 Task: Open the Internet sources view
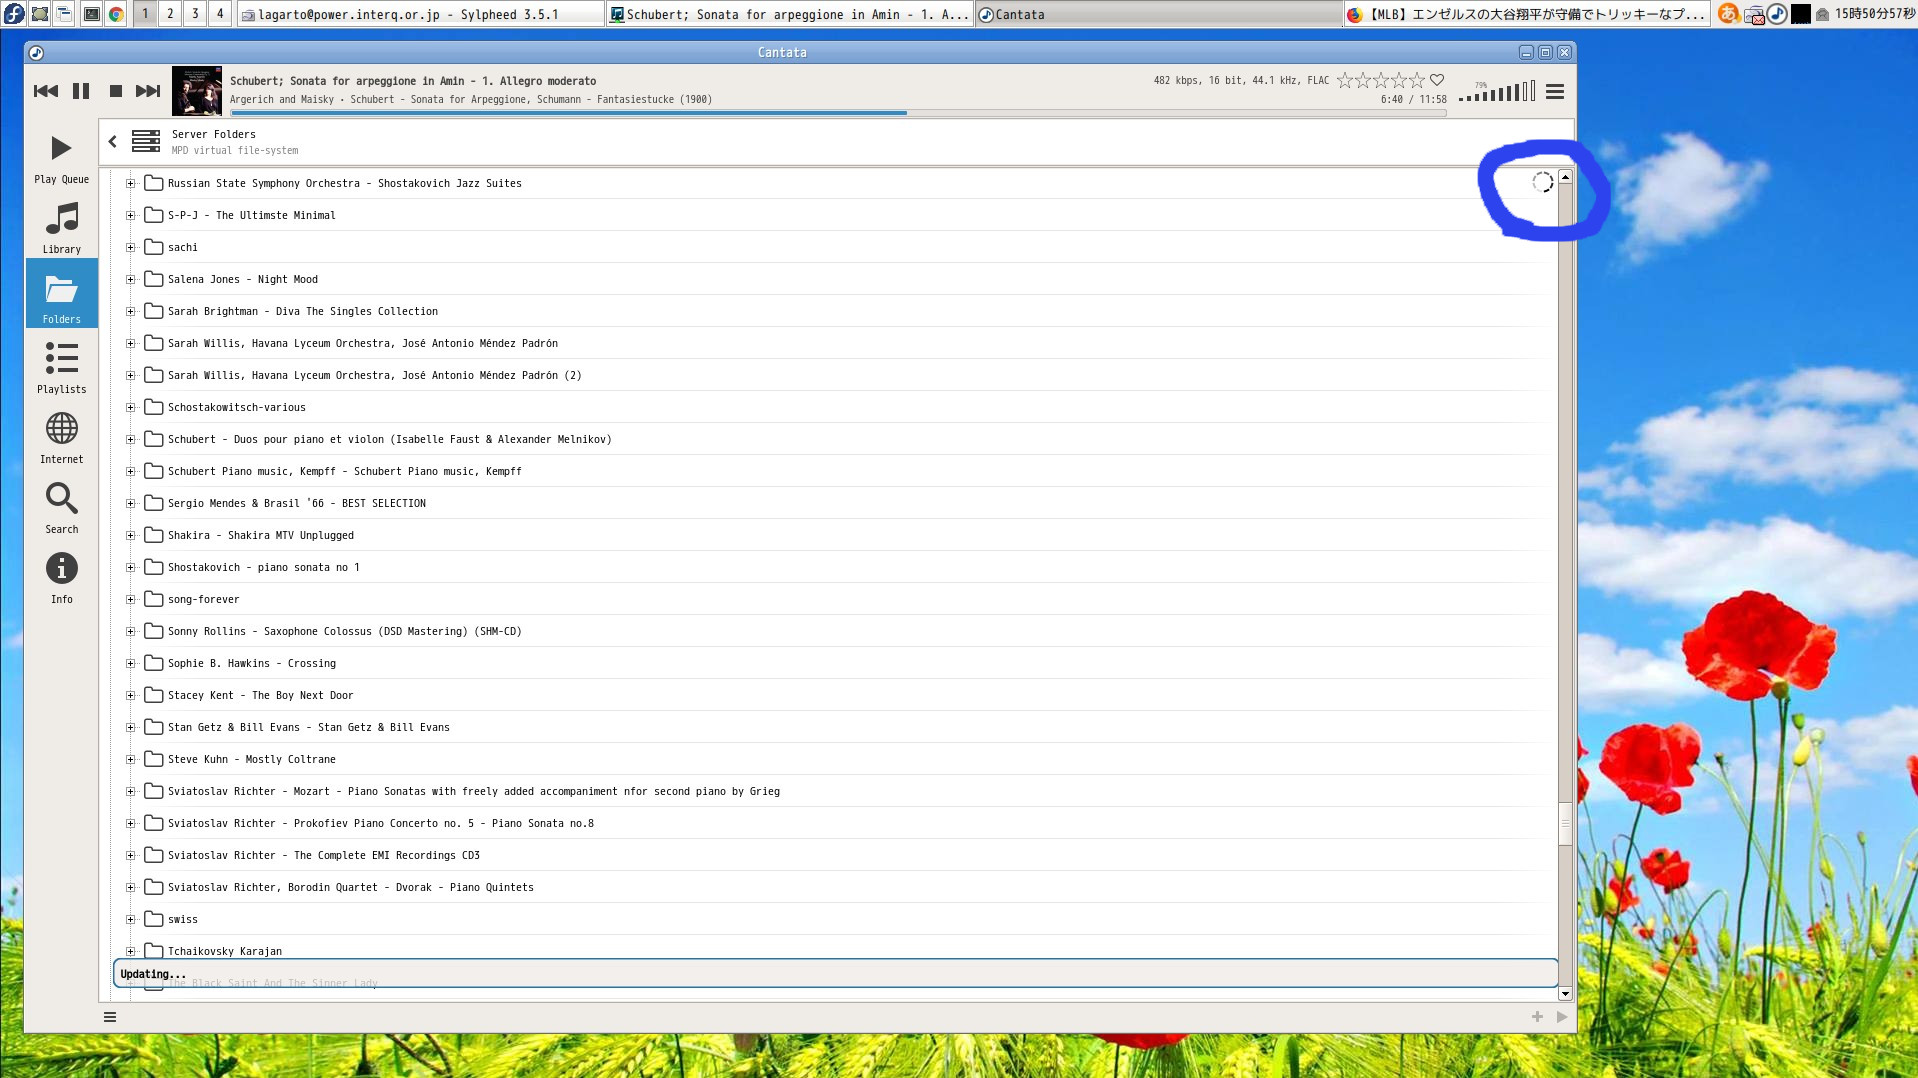click(61, 438)
